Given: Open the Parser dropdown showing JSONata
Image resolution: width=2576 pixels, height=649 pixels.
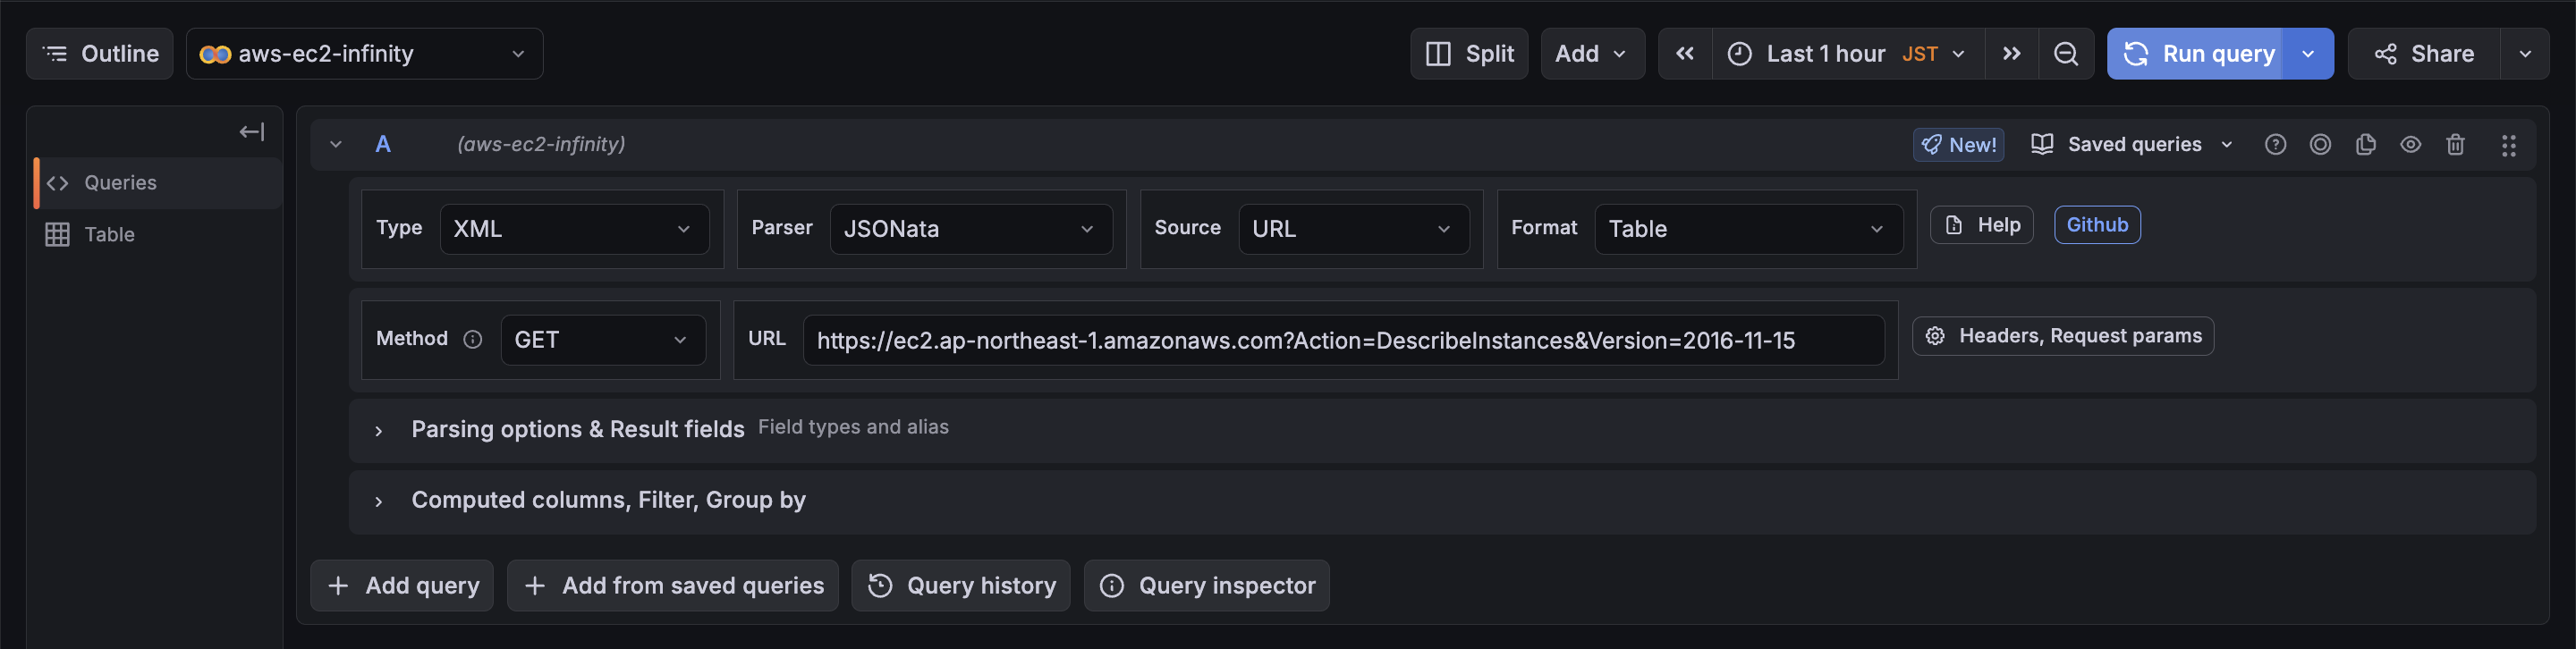Looking at the screenshot, I should pos(970,229).
